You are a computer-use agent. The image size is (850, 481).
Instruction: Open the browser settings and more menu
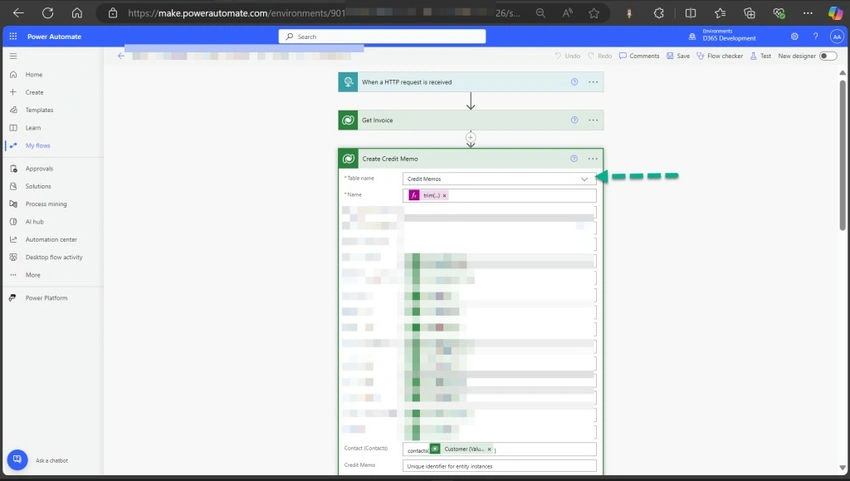[808, 13]
